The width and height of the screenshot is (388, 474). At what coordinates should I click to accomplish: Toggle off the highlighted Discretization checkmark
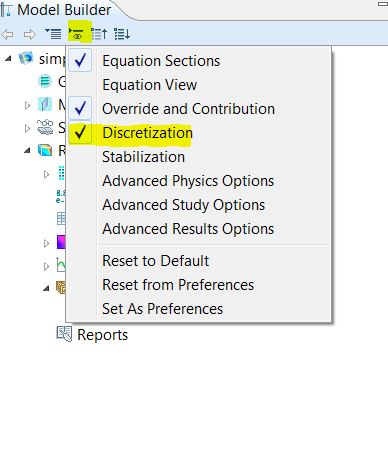click(x=80, y=133)
